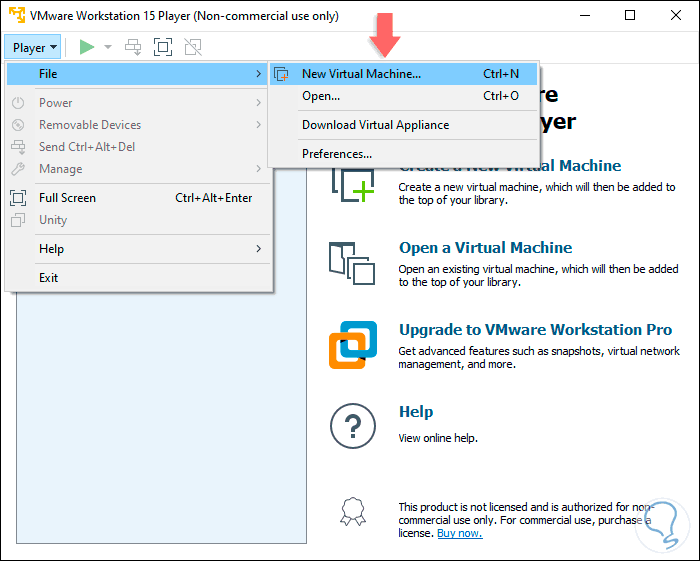This screenshot has height=561, width=700.
Task: Choose Send Ctrl+Alt+Del menu entry
Action: (x=137, y=147)
